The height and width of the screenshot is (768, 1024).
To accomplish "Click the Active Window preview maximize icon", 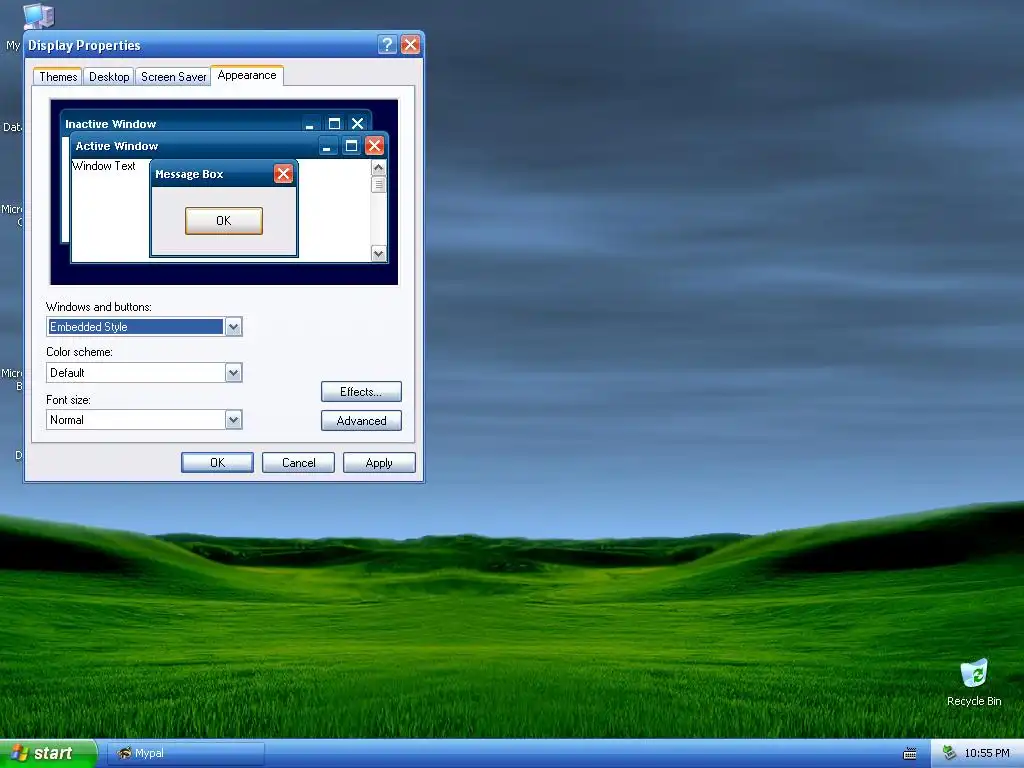I will point(351,146).
